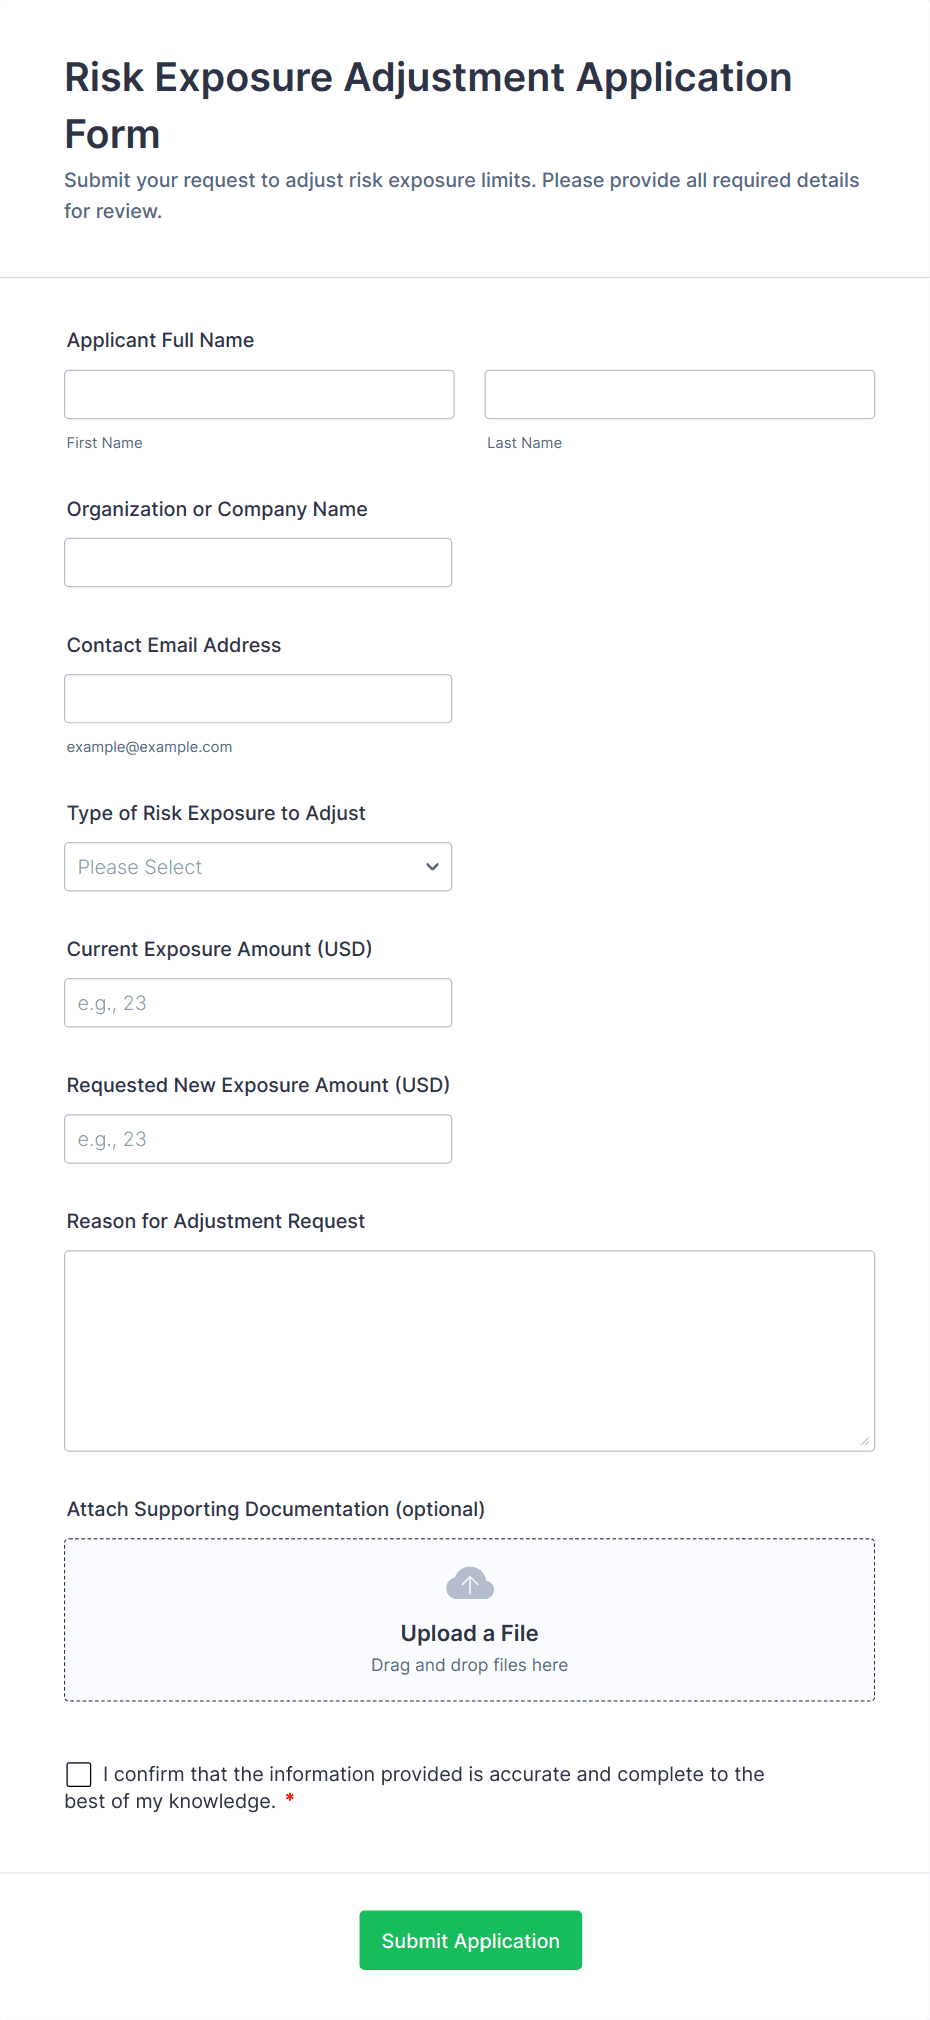The height and width of the screenshot is (2020, 930).
Task: Focus the First Name field
Action: point(259,395)
